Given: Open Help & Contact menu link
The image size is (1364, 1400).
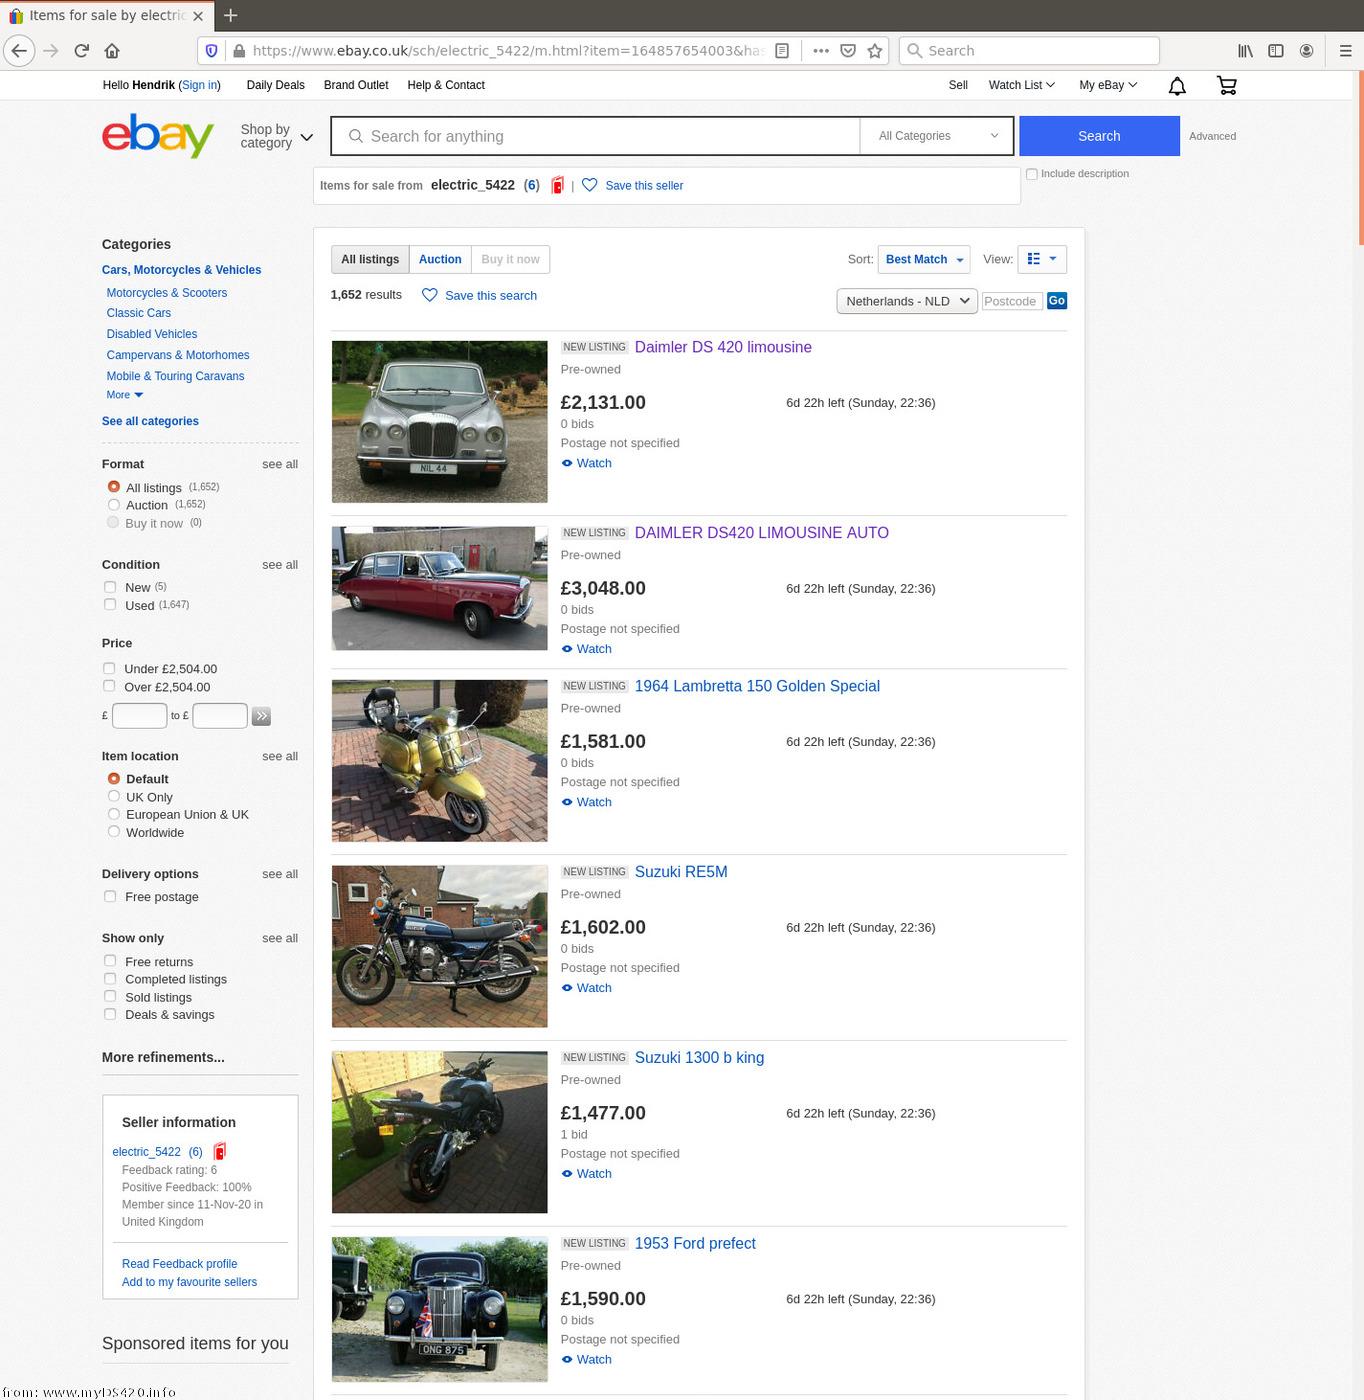Looking at the screenshot, I should tap(446, 85).
